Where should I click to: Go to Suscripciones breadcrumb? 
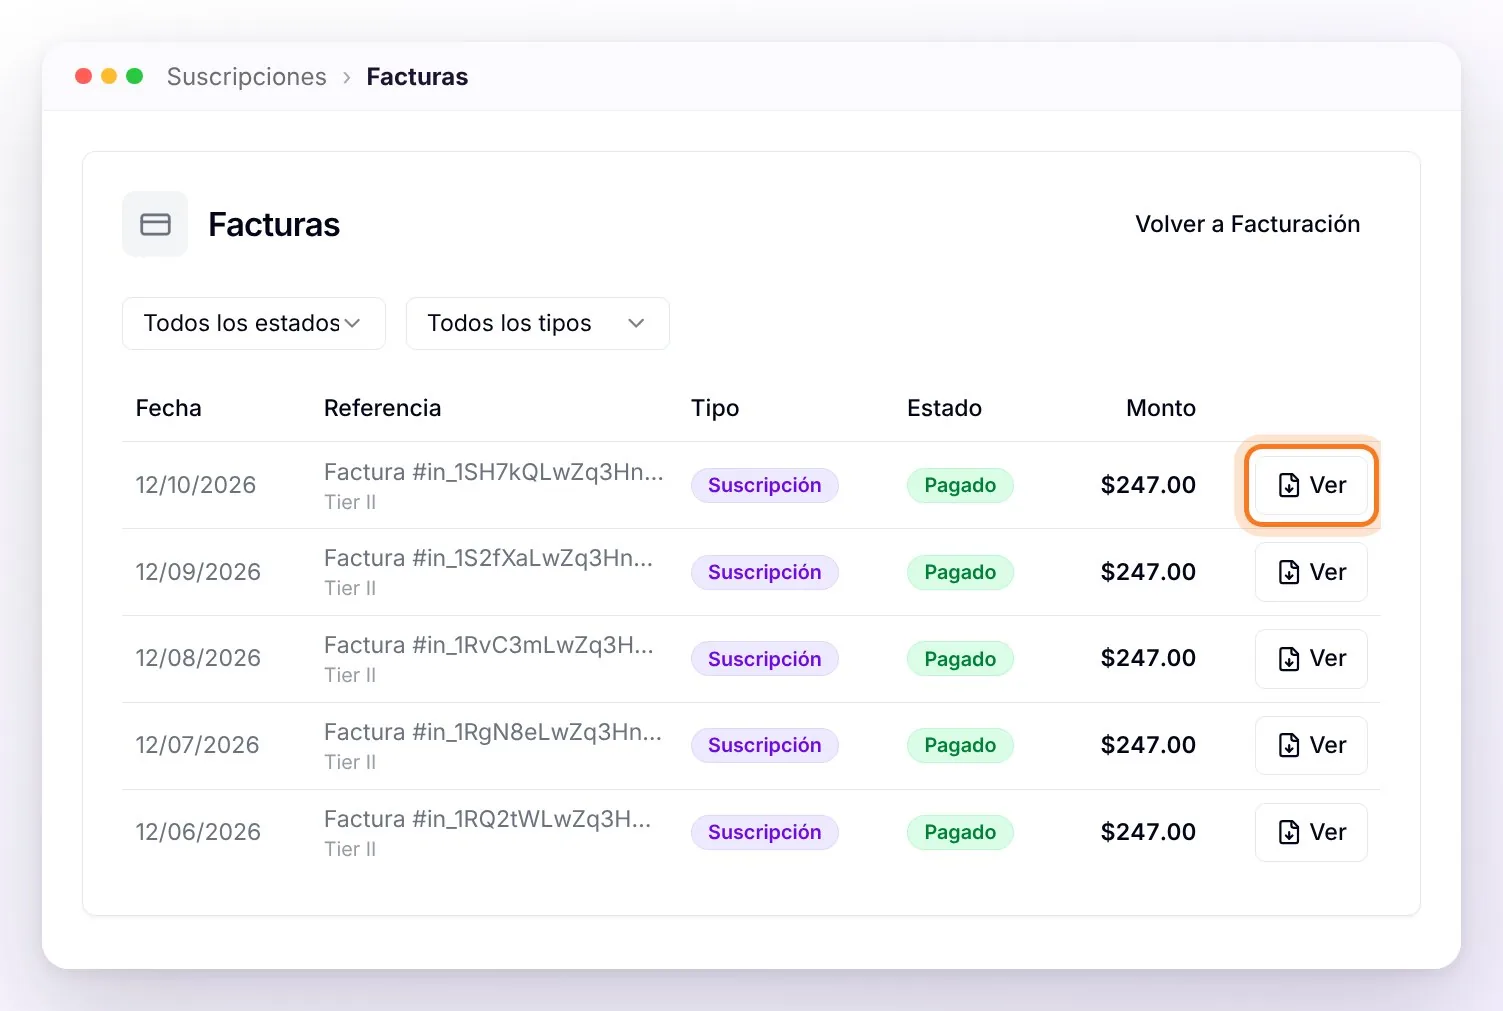click(246, 77)
